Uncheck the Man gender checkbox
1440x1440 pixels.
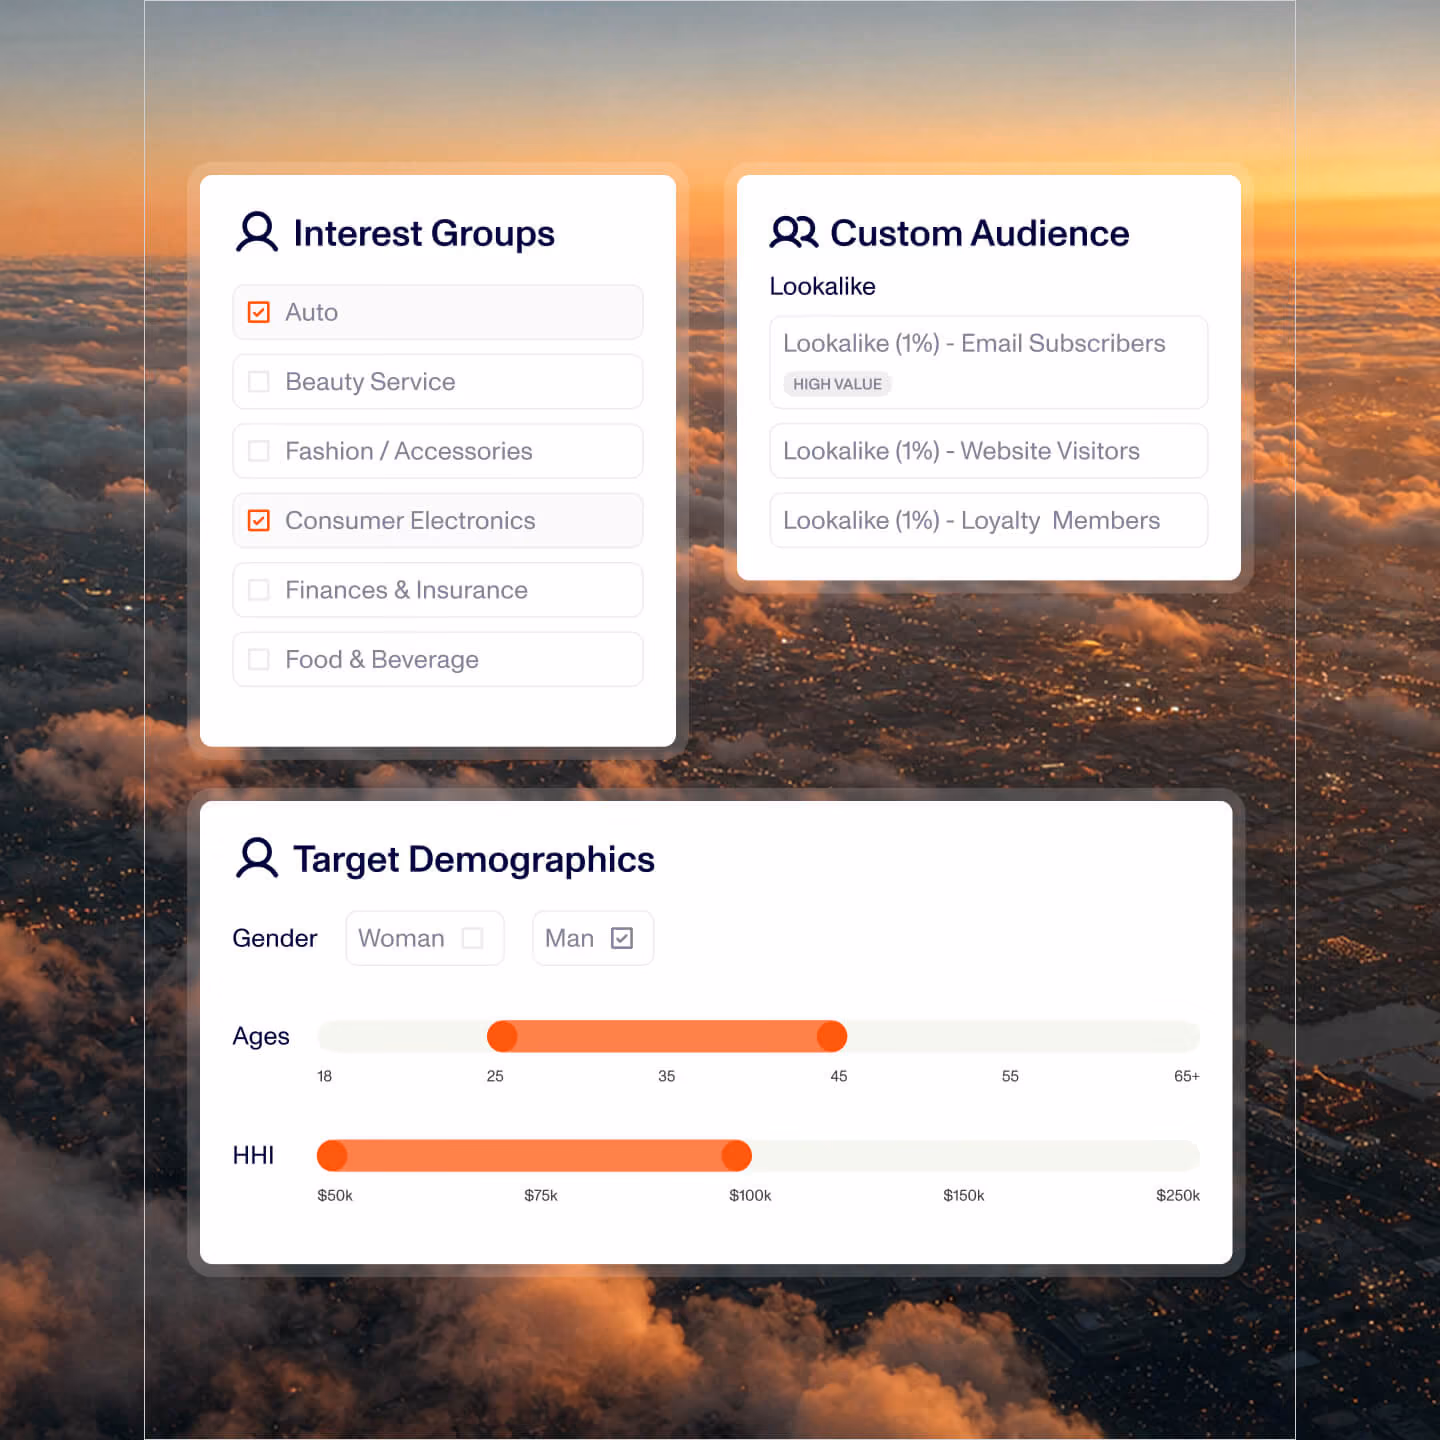pyautogui.click(x=622, y=938)
